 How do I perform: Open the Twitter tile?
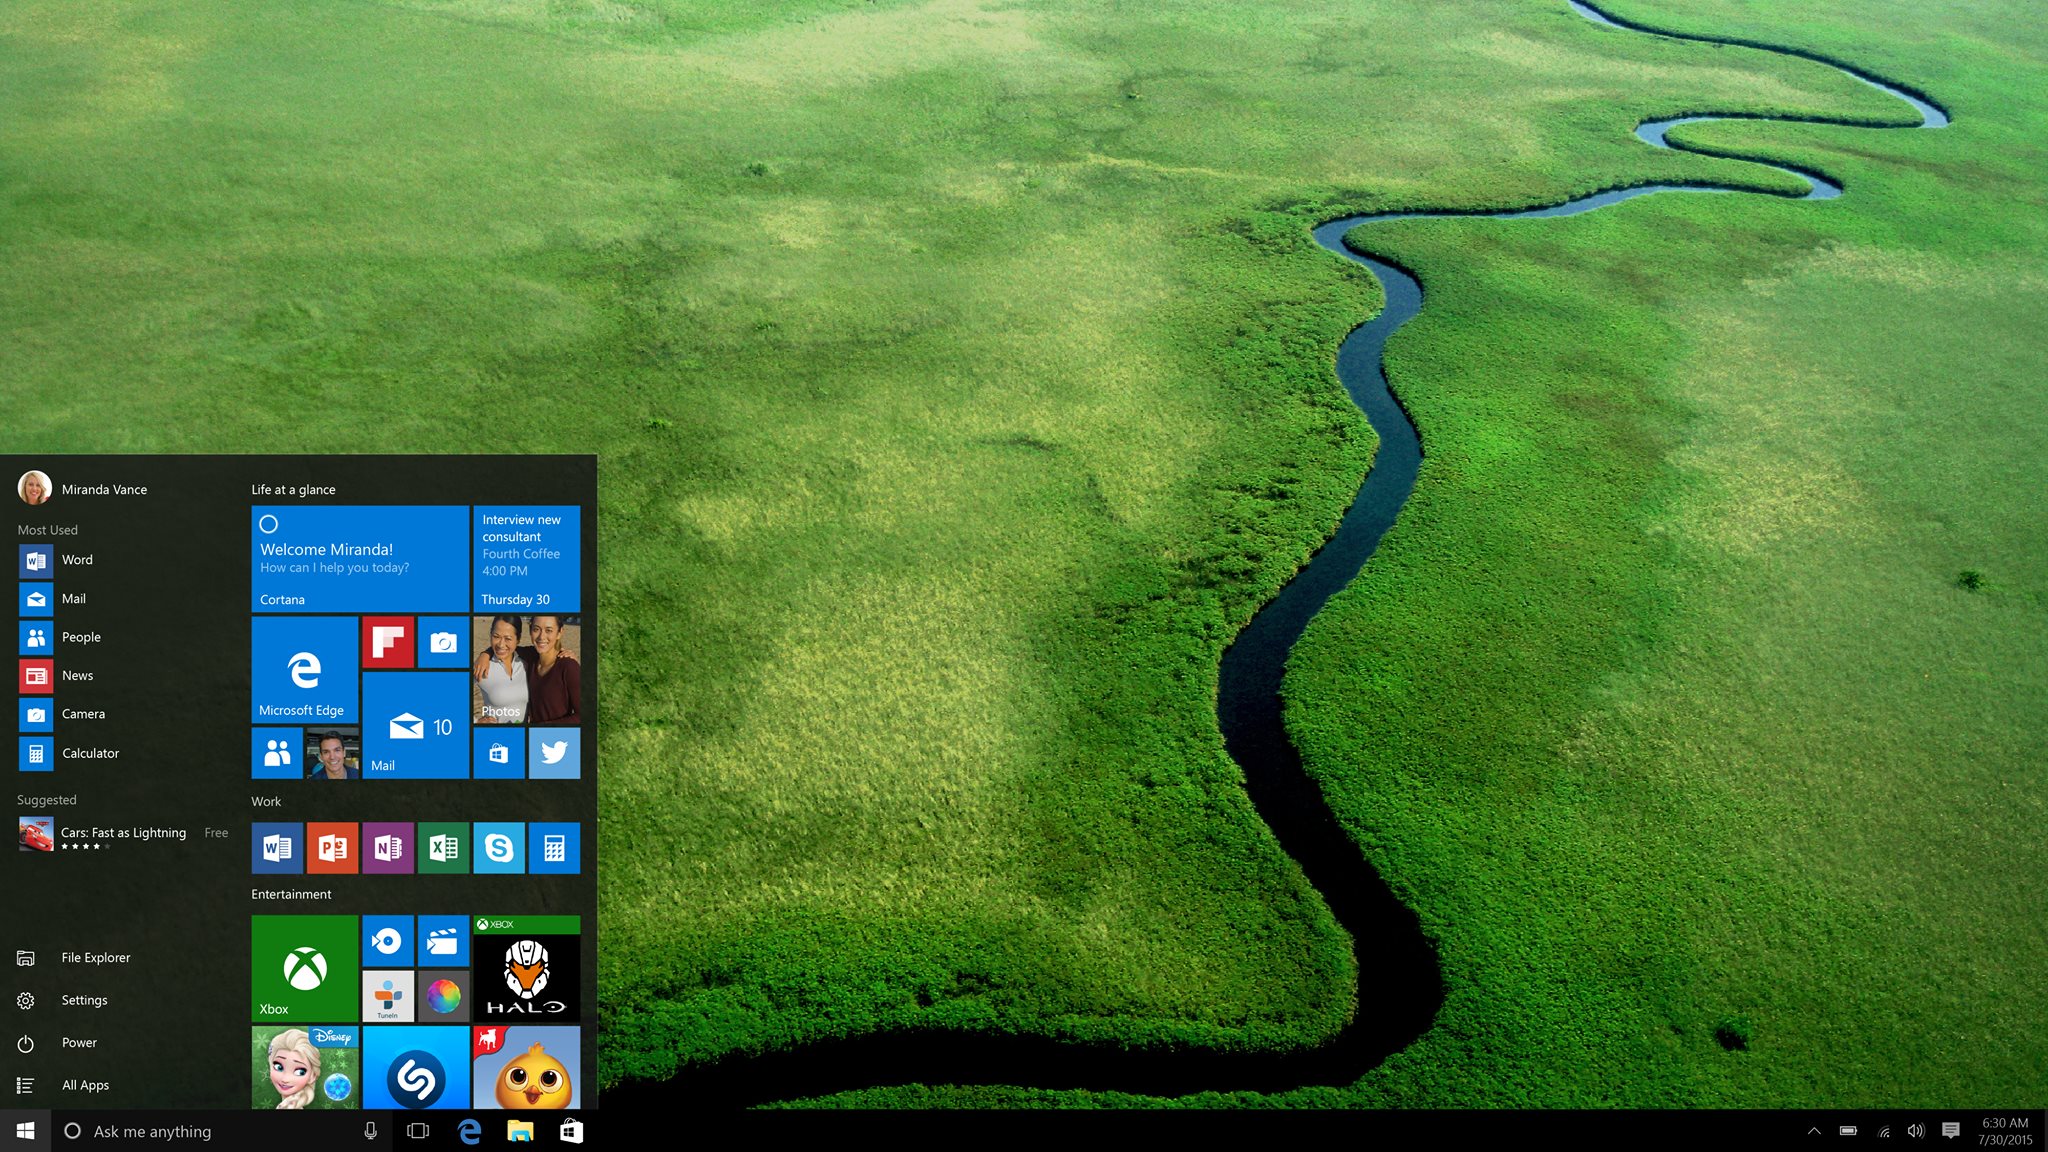tap(554, 753)
